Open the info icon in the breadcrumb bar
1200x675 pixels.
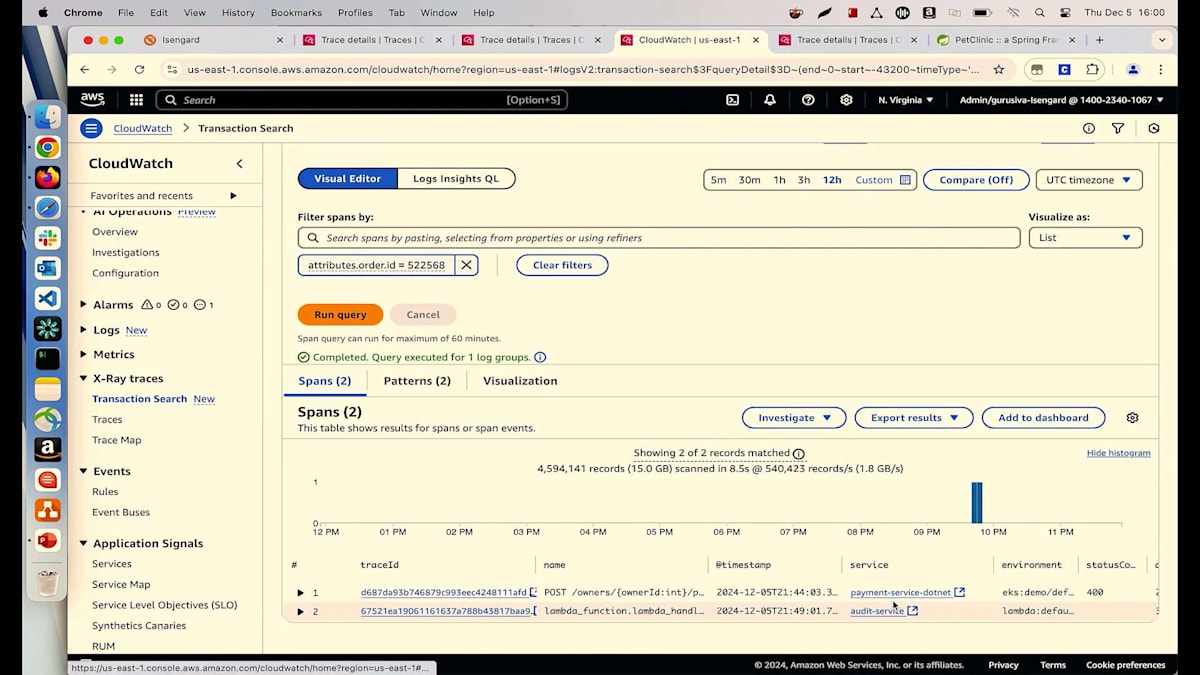point(1089,128)
